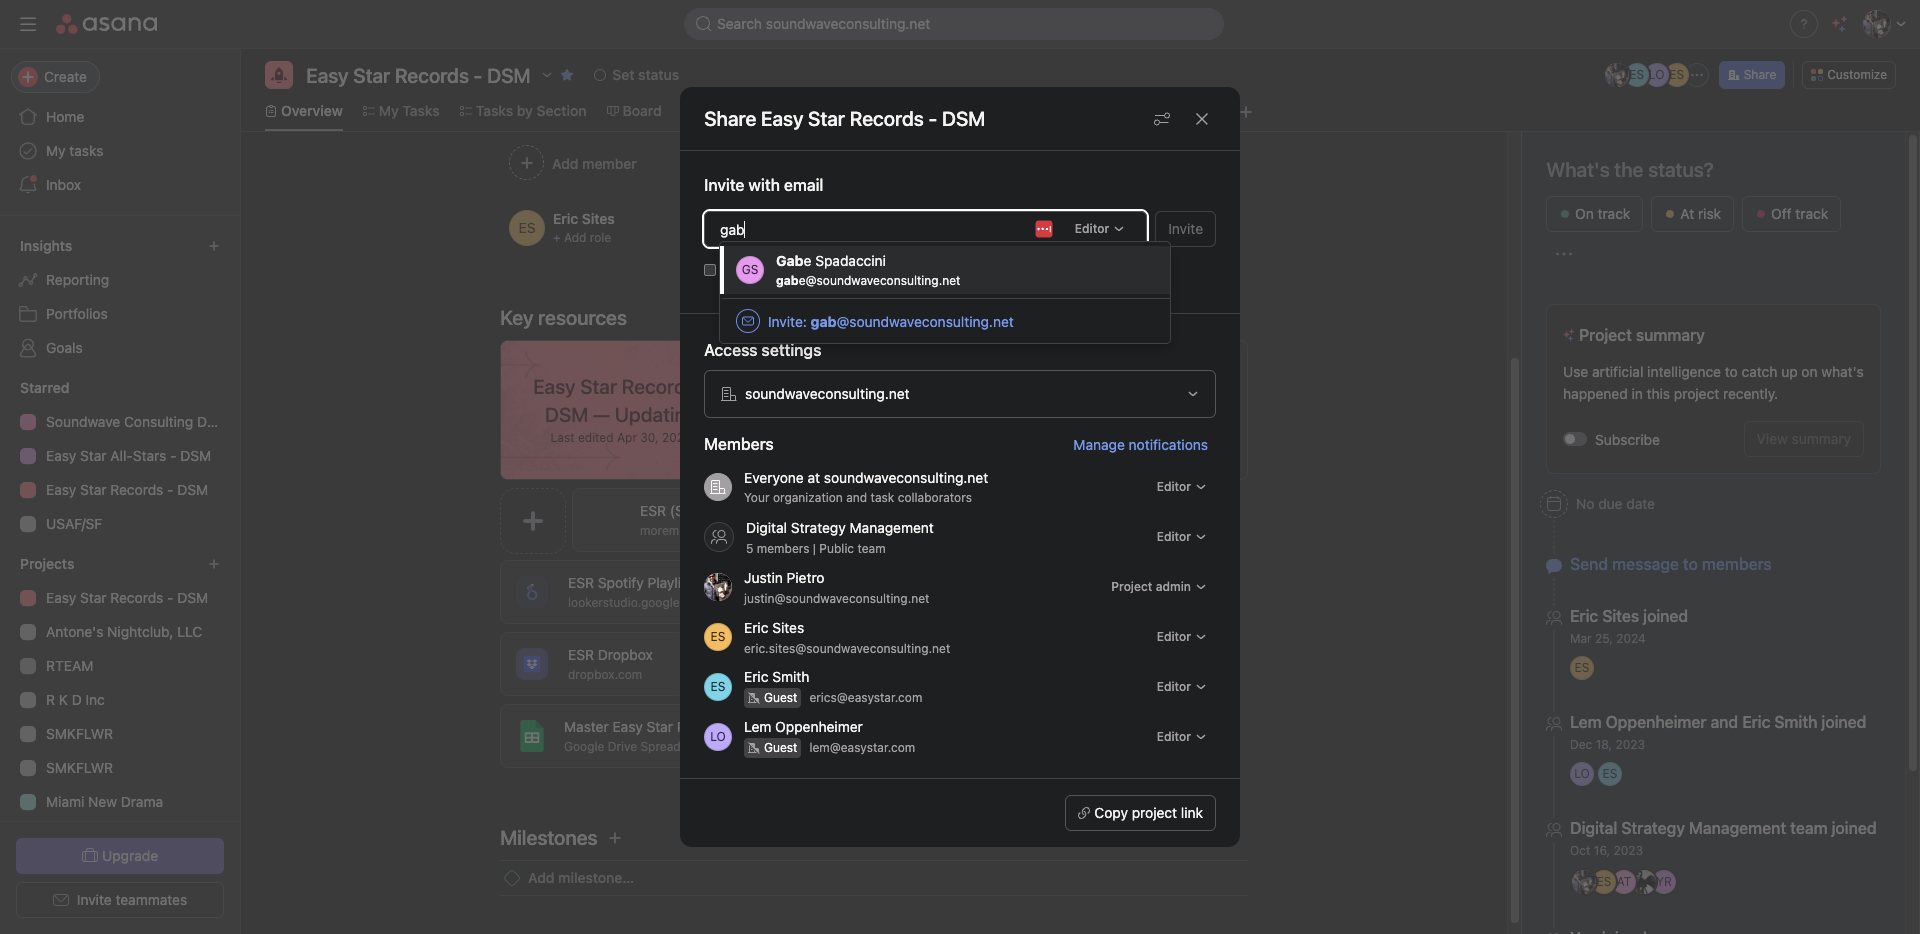
Task: Click the top search bar
Action: point(953,24)
